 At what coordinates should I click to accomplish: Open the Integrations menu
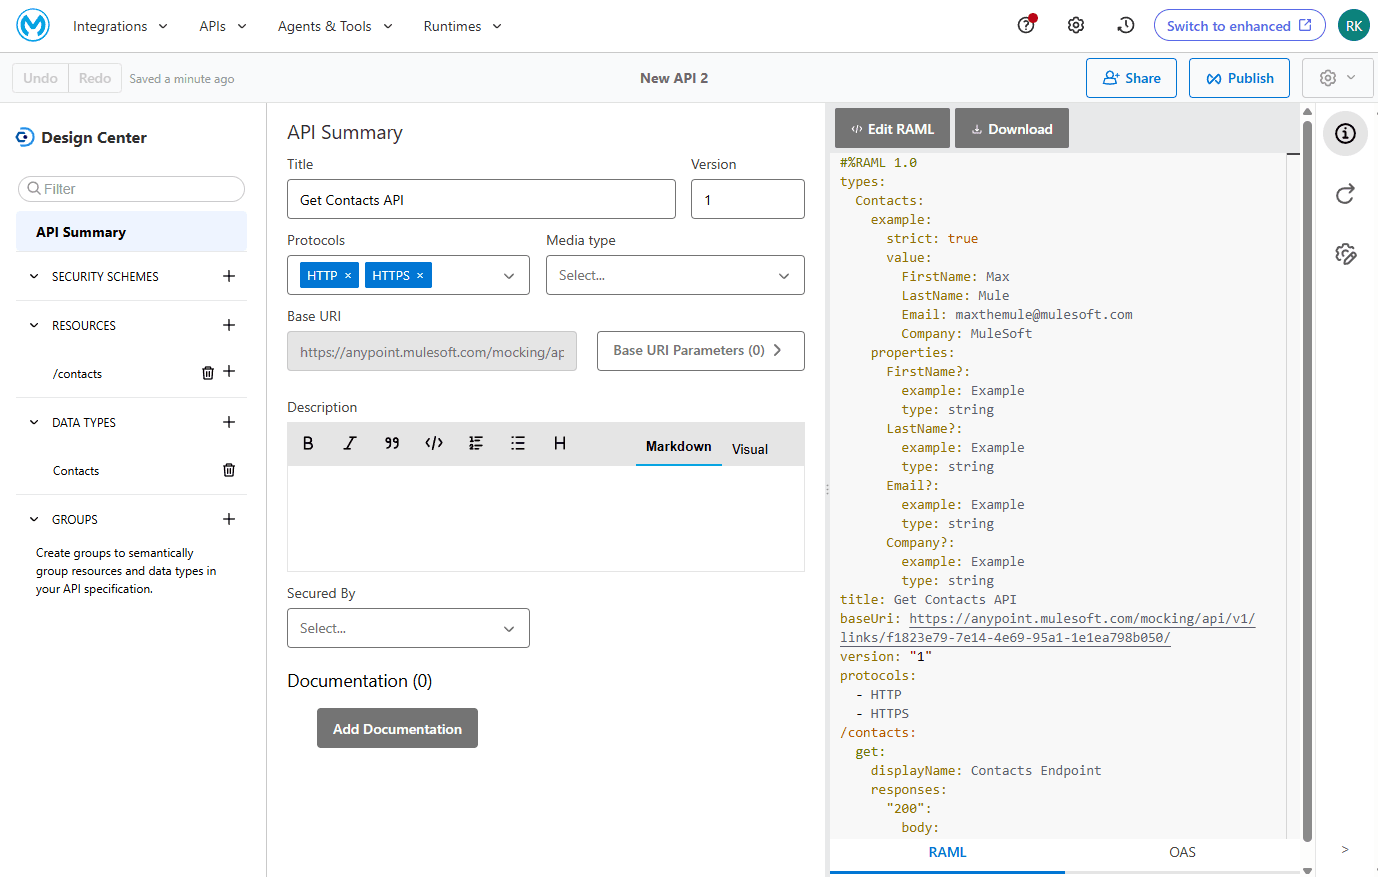pos(120,26)
